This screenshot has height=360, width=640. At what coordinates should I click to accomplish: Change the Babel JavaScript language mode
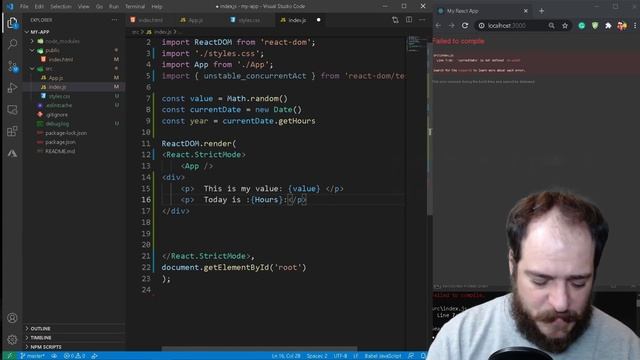coord(382,356)
